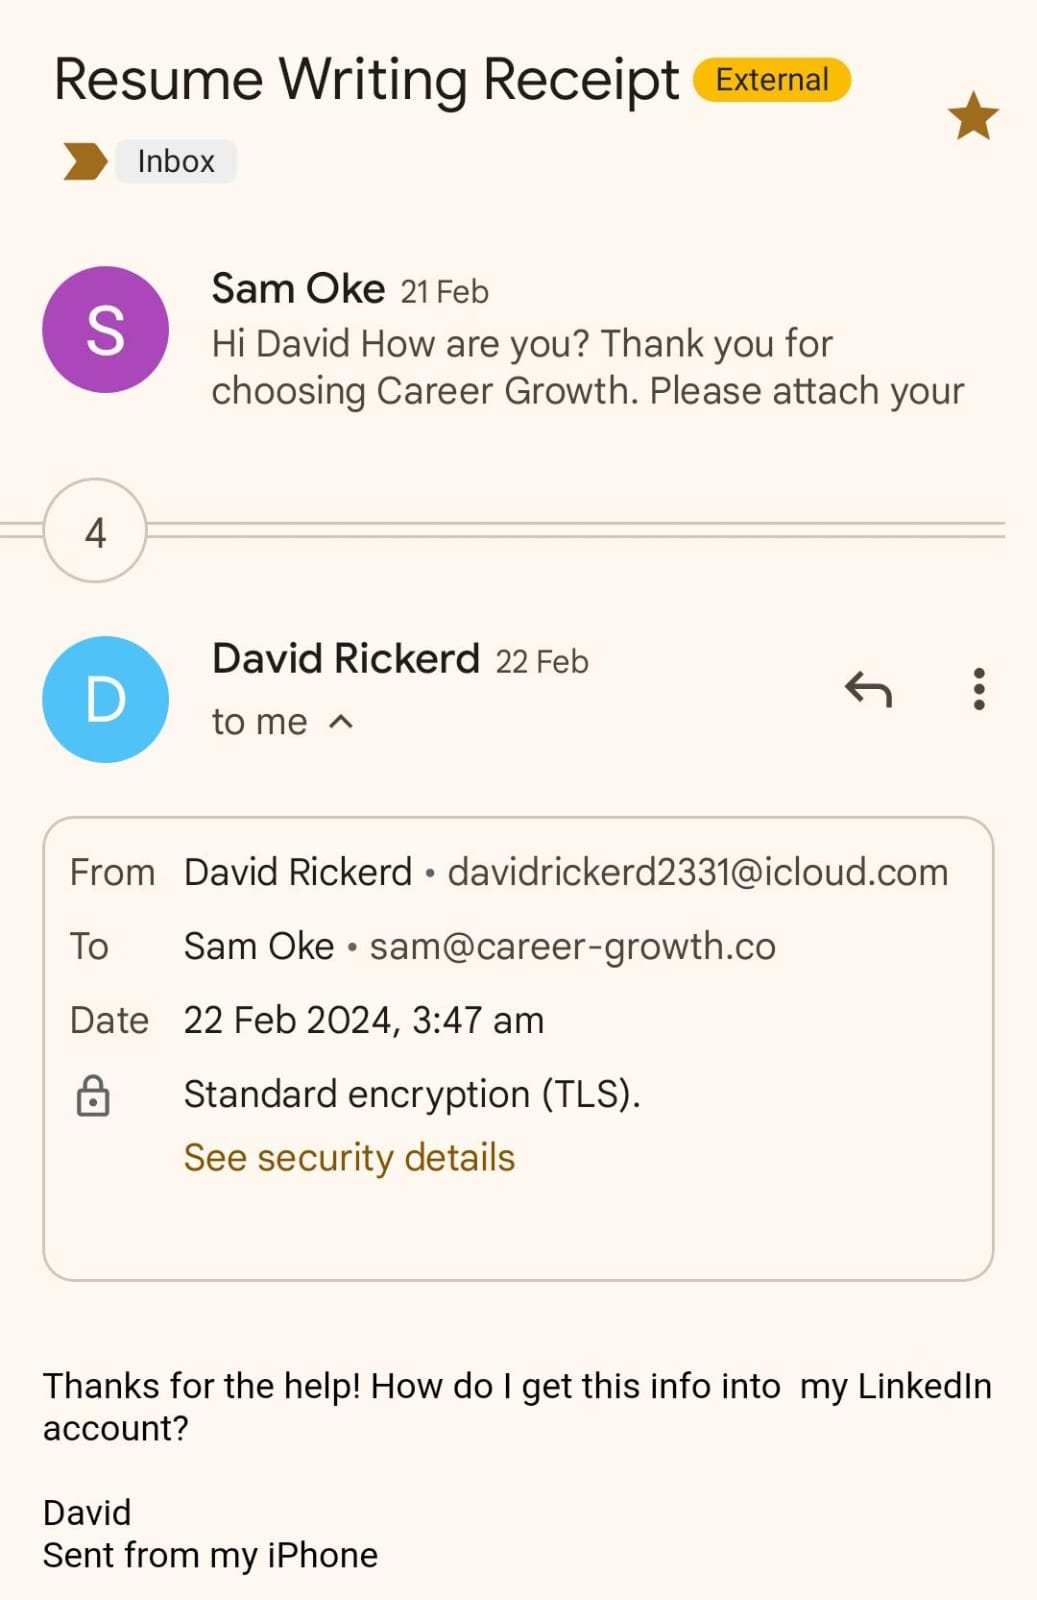Open the three-dot more options menu
Screen dimensions: 1037x1600
979,689
